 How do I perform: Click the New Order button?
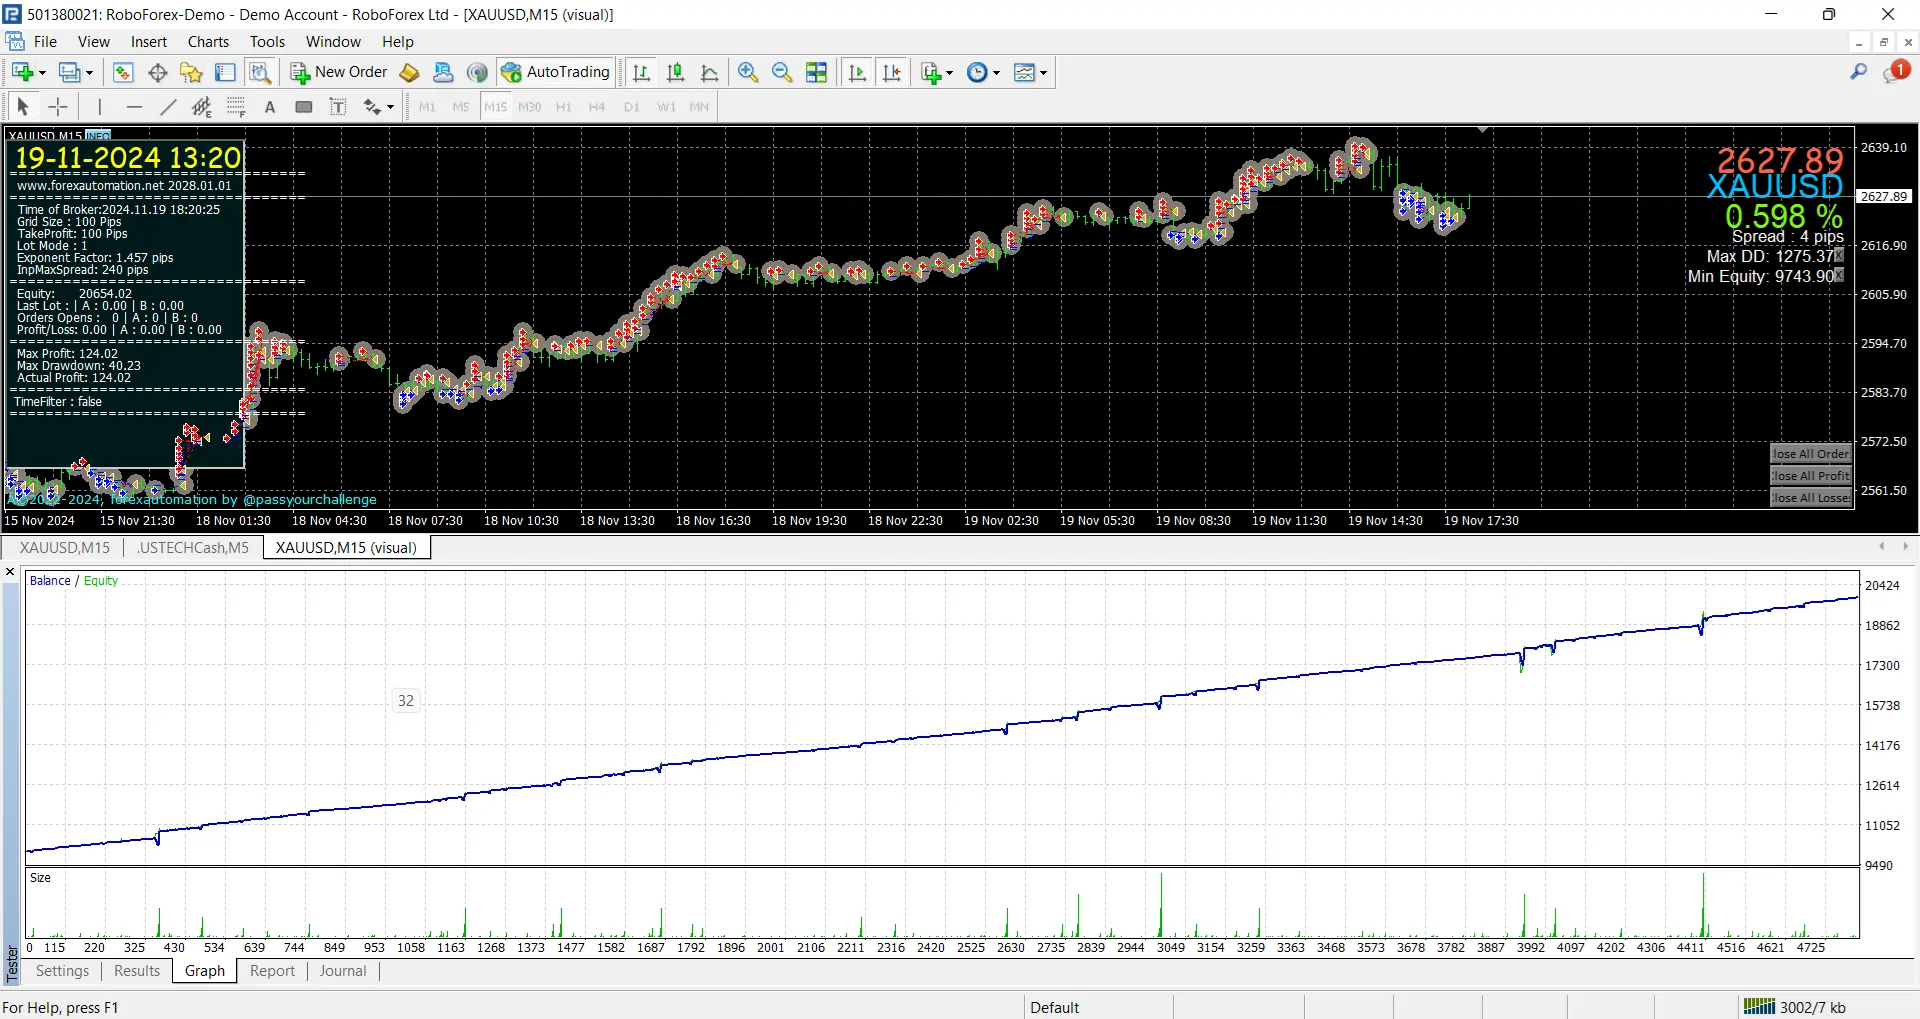[x=339, y=72]
